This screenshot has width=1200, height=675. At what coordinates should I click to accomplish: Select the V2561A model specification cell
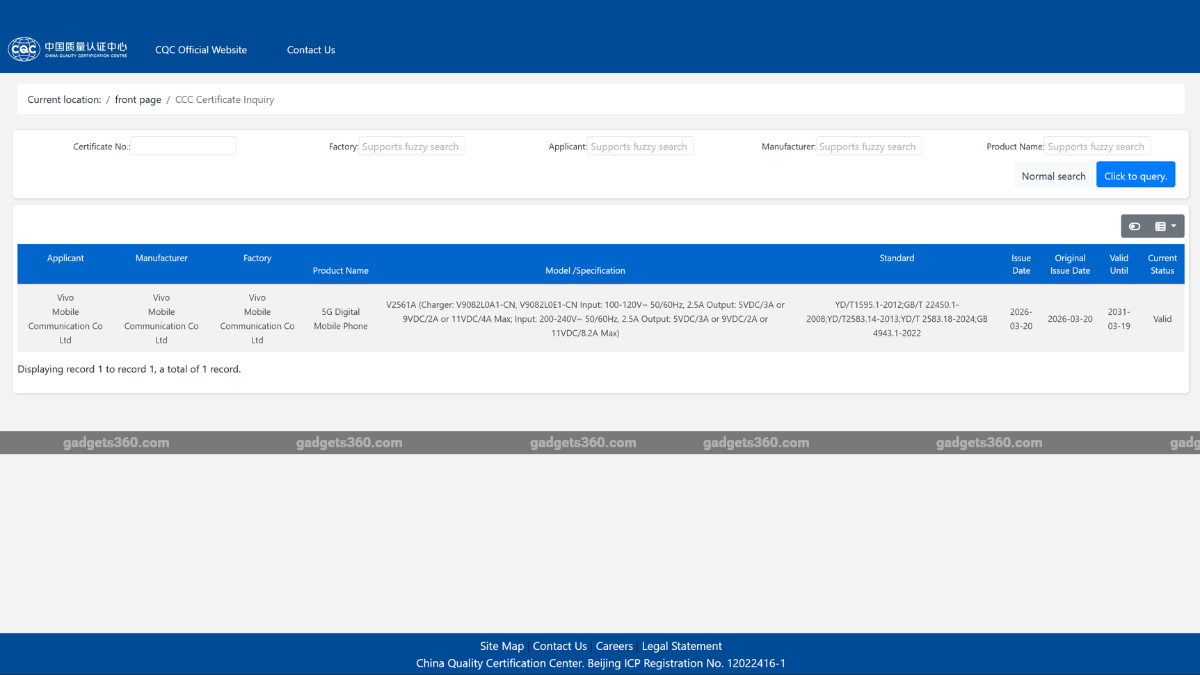tap(585, 318)
